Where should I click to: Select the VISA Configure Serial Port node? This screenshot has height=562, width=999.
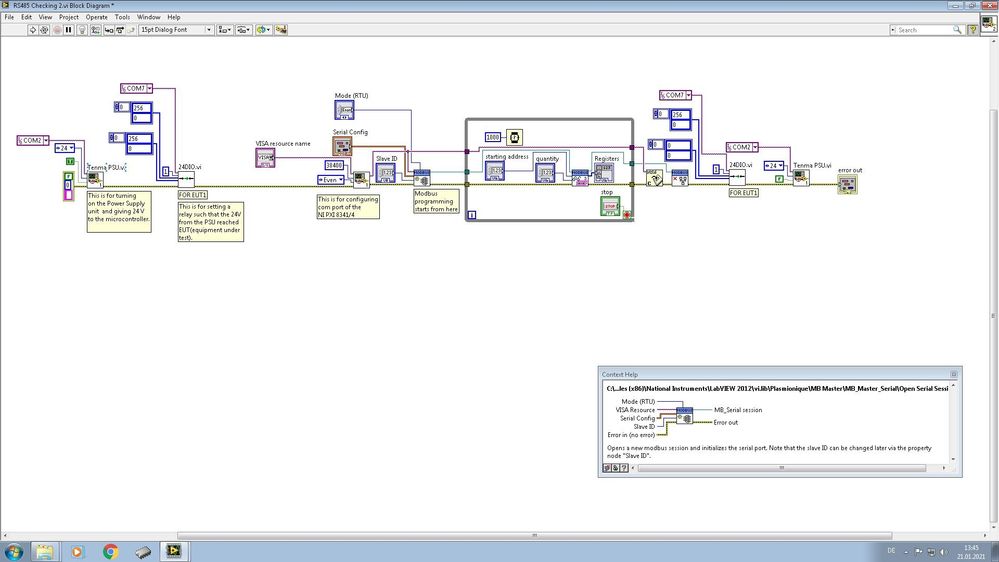click(x=361, y=180)
